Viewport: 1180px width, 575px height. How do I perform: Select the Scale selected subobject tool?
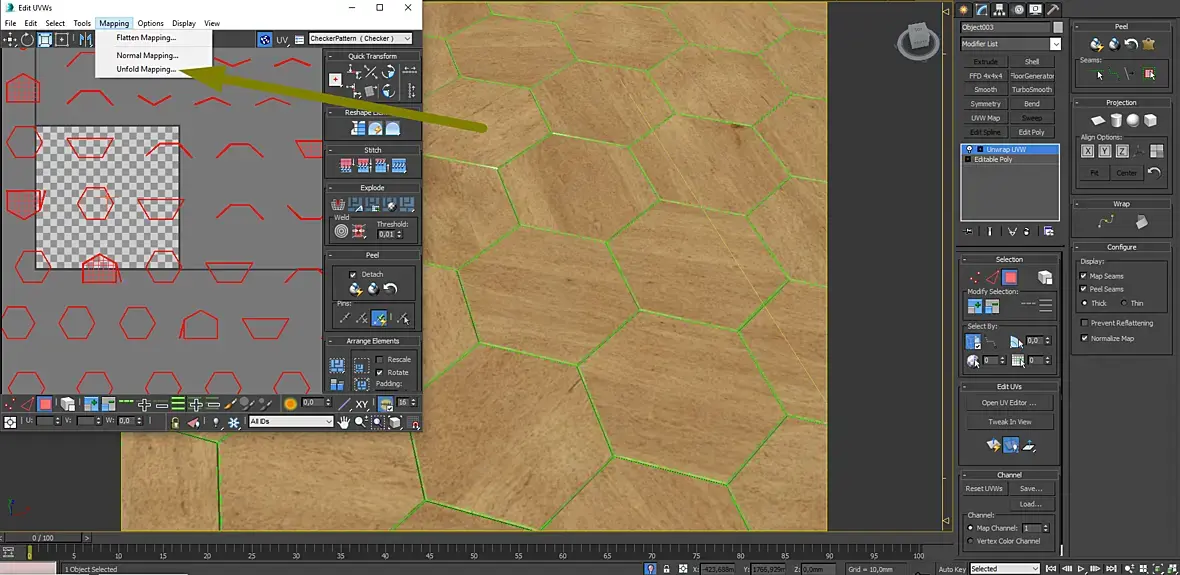pyautogui.click(x=44, y=39)
